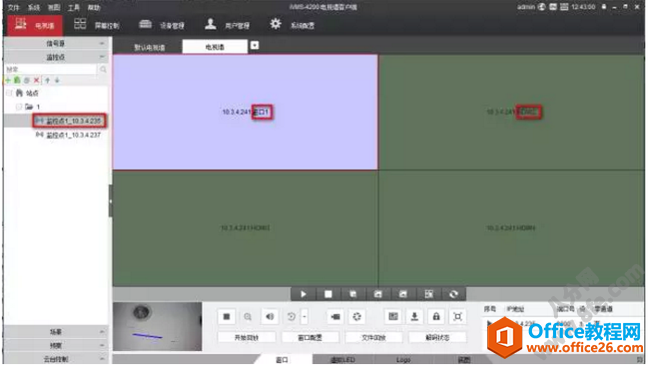Click the 窗口配置 button
The width and height of the screenshot is (650, 365).
pyautogui.click(x=310, y=338)
